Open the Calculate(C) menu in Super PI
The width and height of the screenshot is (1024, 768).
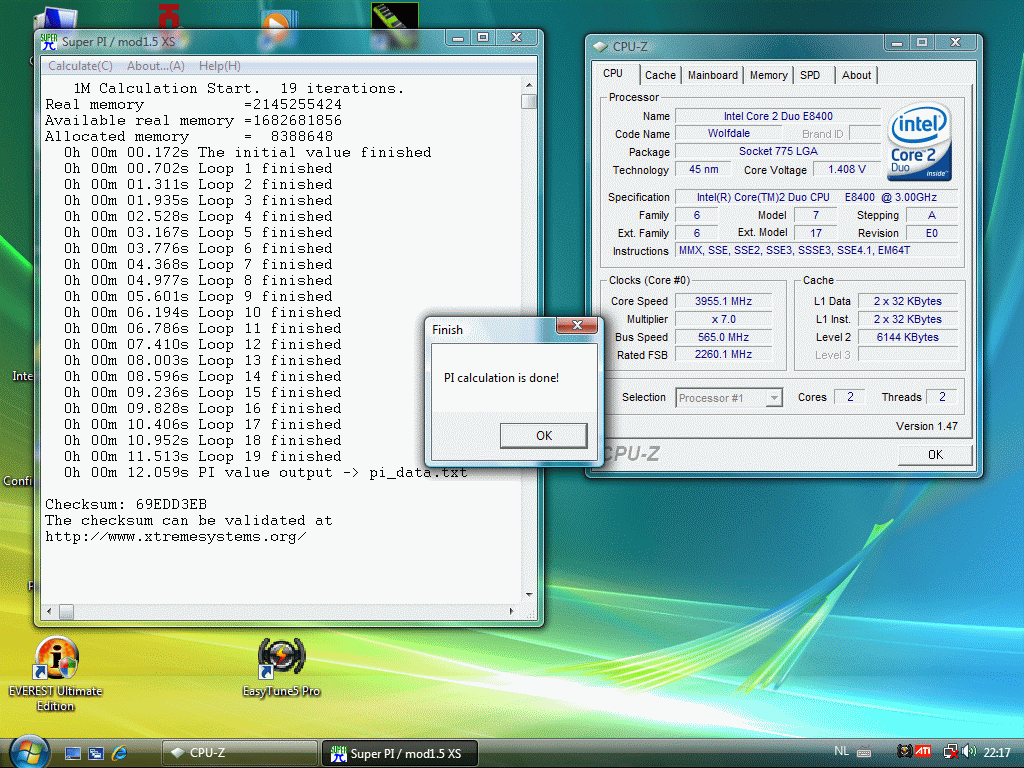pos(80,66)
